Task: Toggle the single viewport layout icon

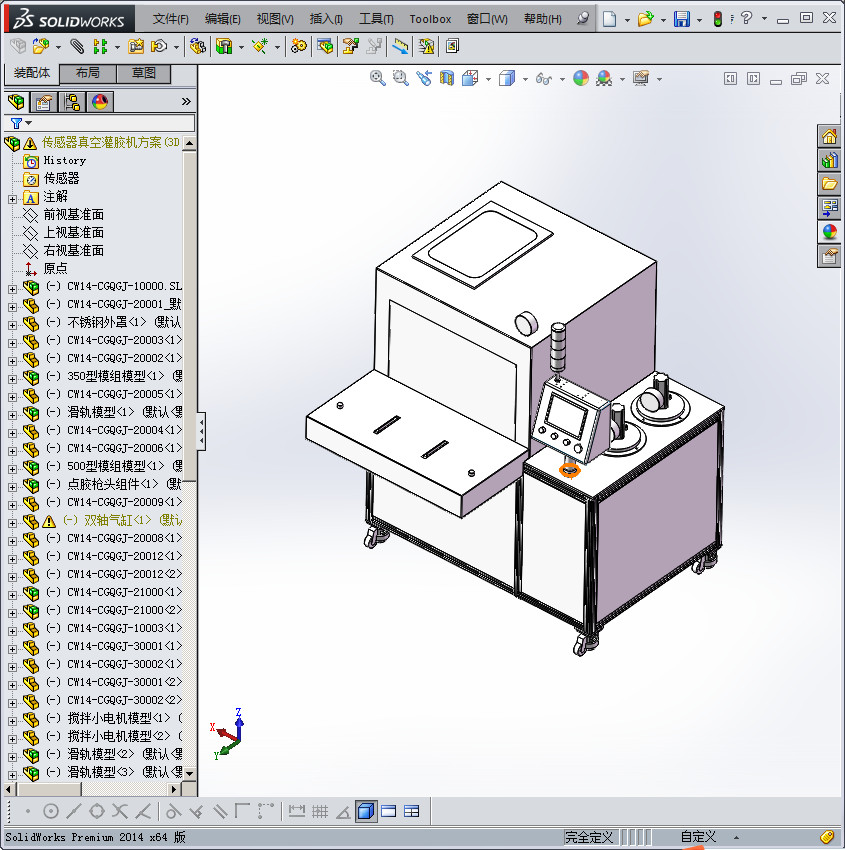Action: pos(389,812)
